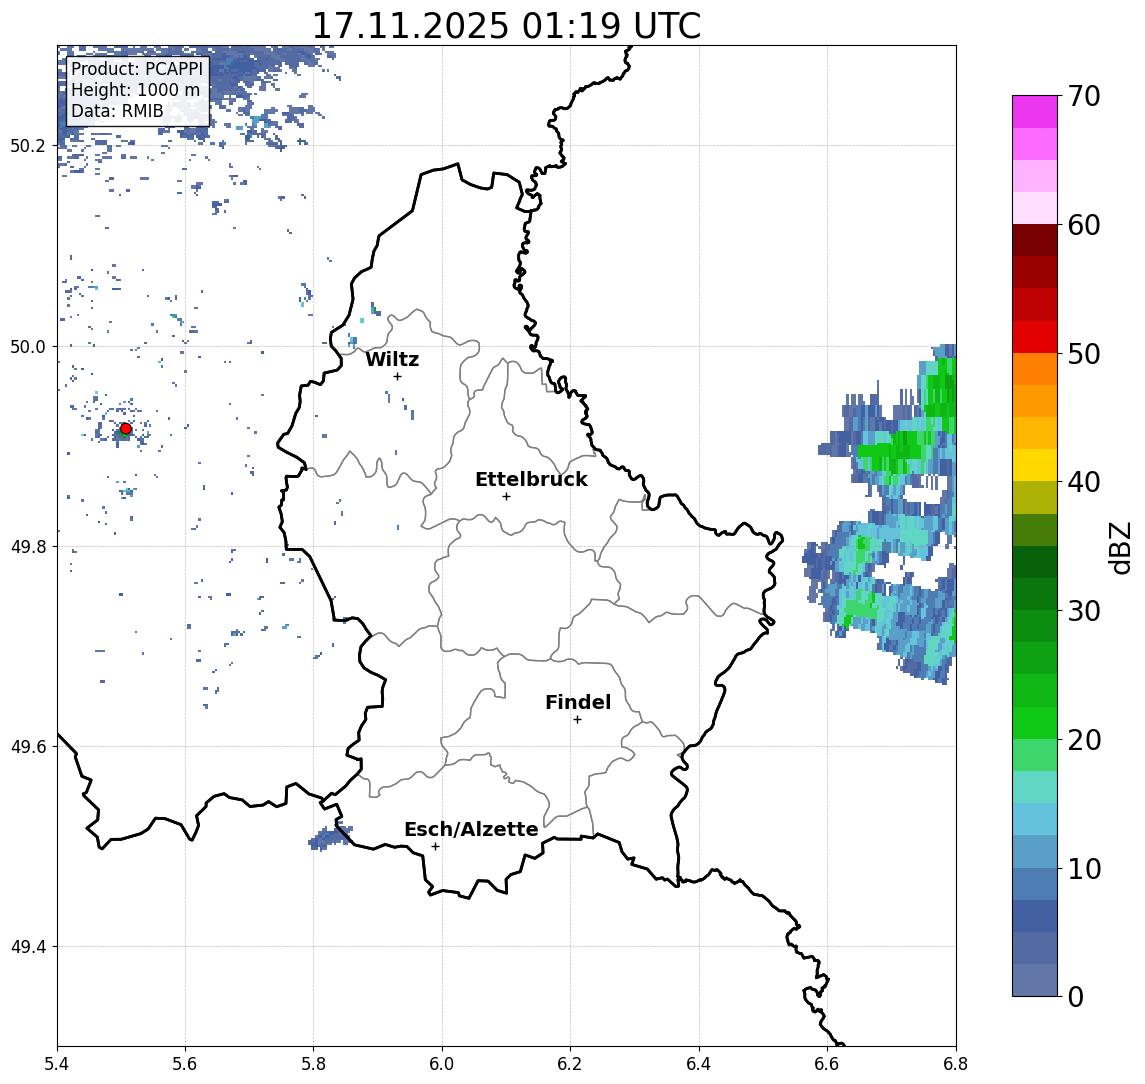Click the small radar echo west of Esch/Alzette
Viewport: 1145px width, 1084px height.
click(329, 837)
